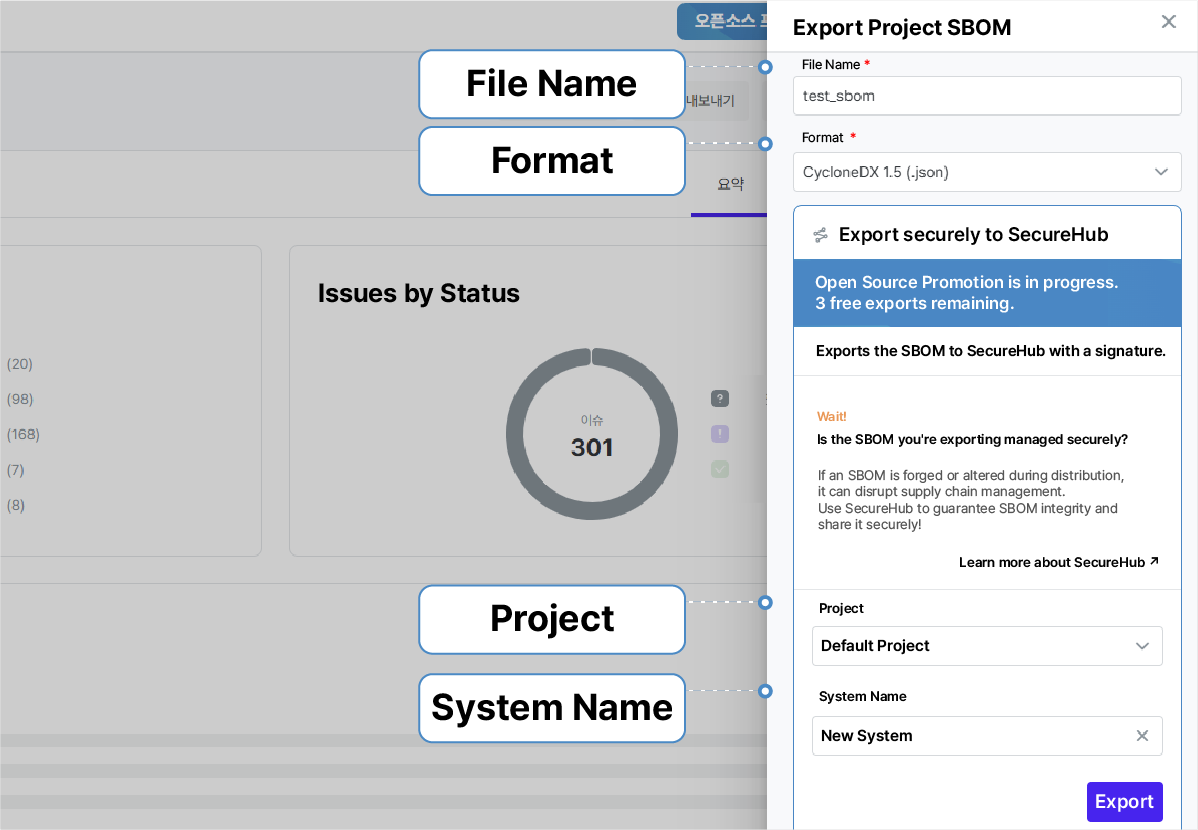Open the Format dropdown showing CycloneDX 1.5
Viewport: 1198px width, 830px height.
987,172
